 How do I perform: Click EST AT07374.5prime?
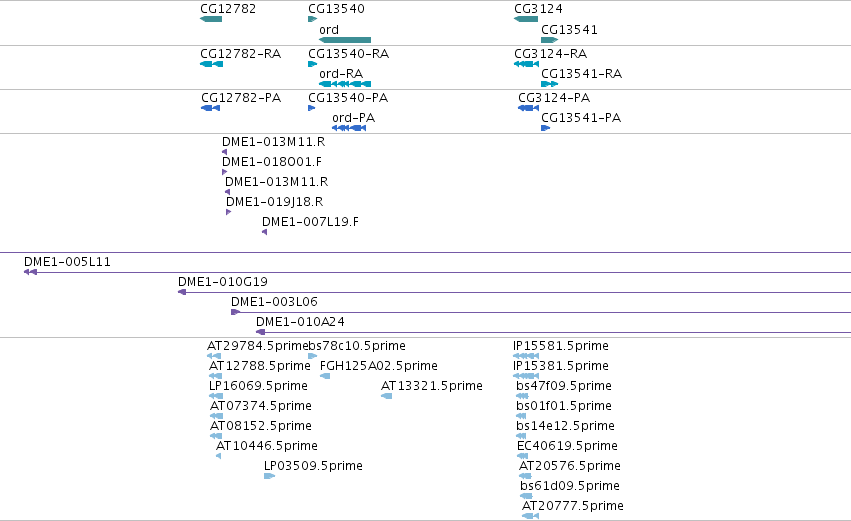[x=217, y=416]
